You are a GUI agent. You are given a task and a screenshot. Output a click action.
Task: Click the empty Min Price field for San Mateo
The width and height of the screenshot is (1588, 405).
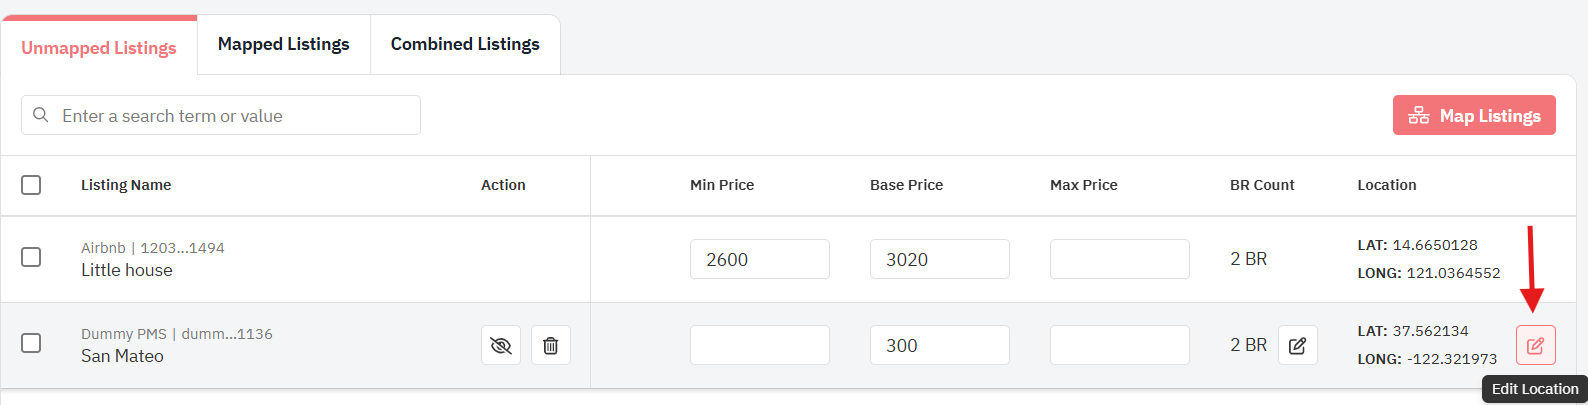tap(760, 345)
